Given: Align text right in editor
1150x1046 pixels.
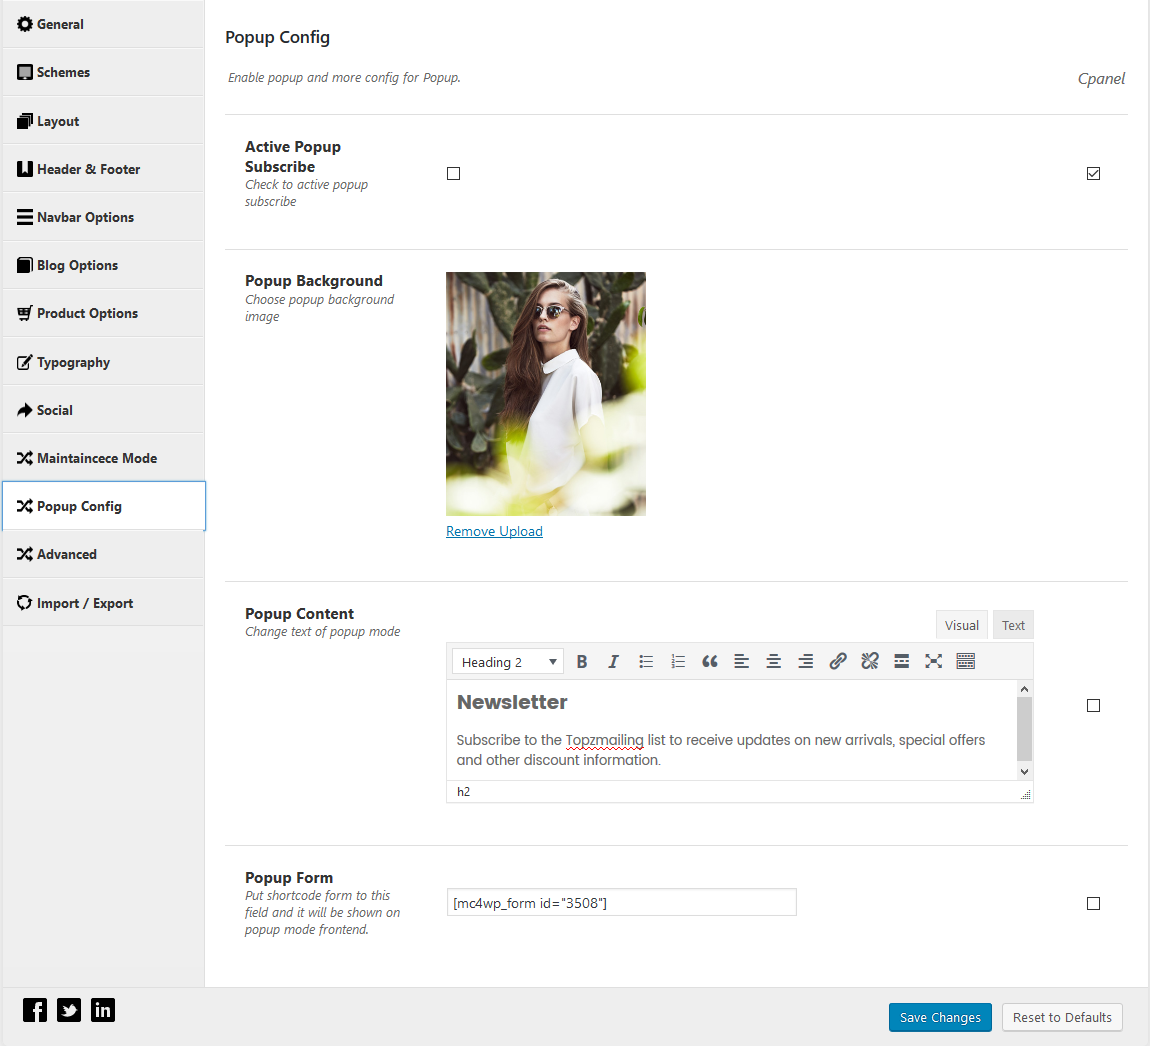Looking at the screenshot, I should coord(805,662).
